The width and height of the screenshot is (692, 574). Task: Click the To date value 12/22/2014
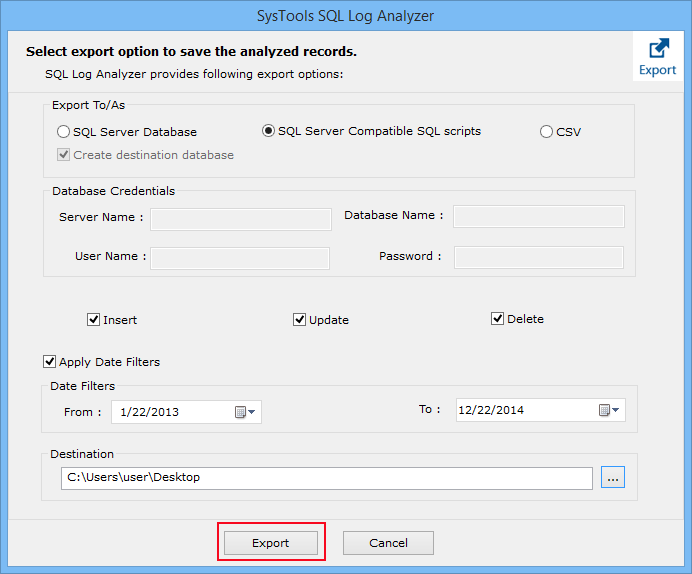click(x=491, y=410)
